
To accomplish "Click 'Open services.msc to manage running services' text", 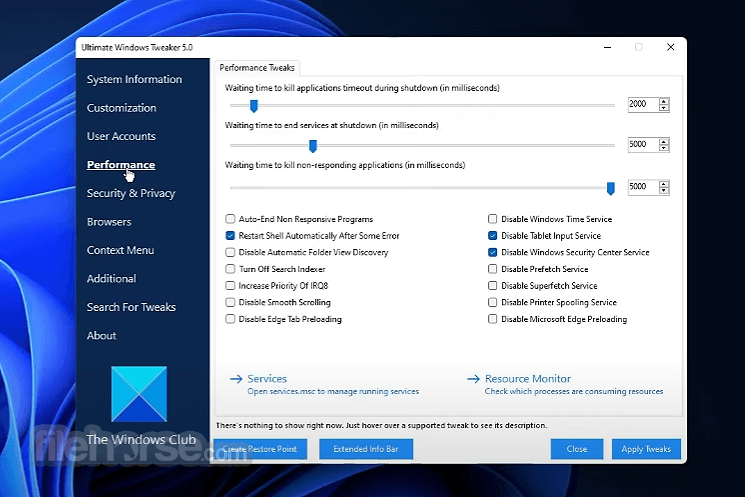I will pos(333,392).
